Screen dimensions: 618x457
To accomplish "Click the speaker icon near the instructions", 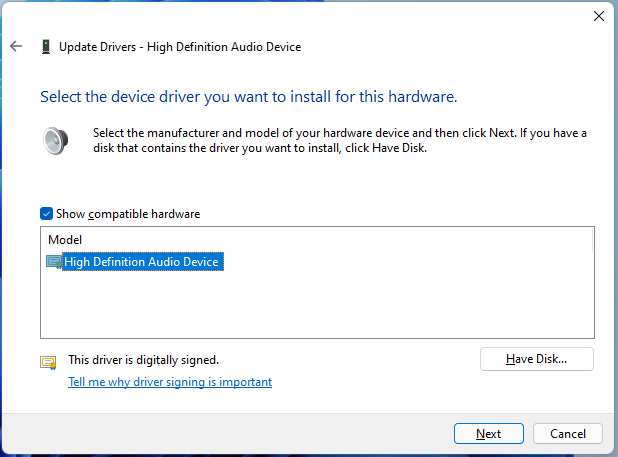I will pyautogui.click(x=56, y=141).
